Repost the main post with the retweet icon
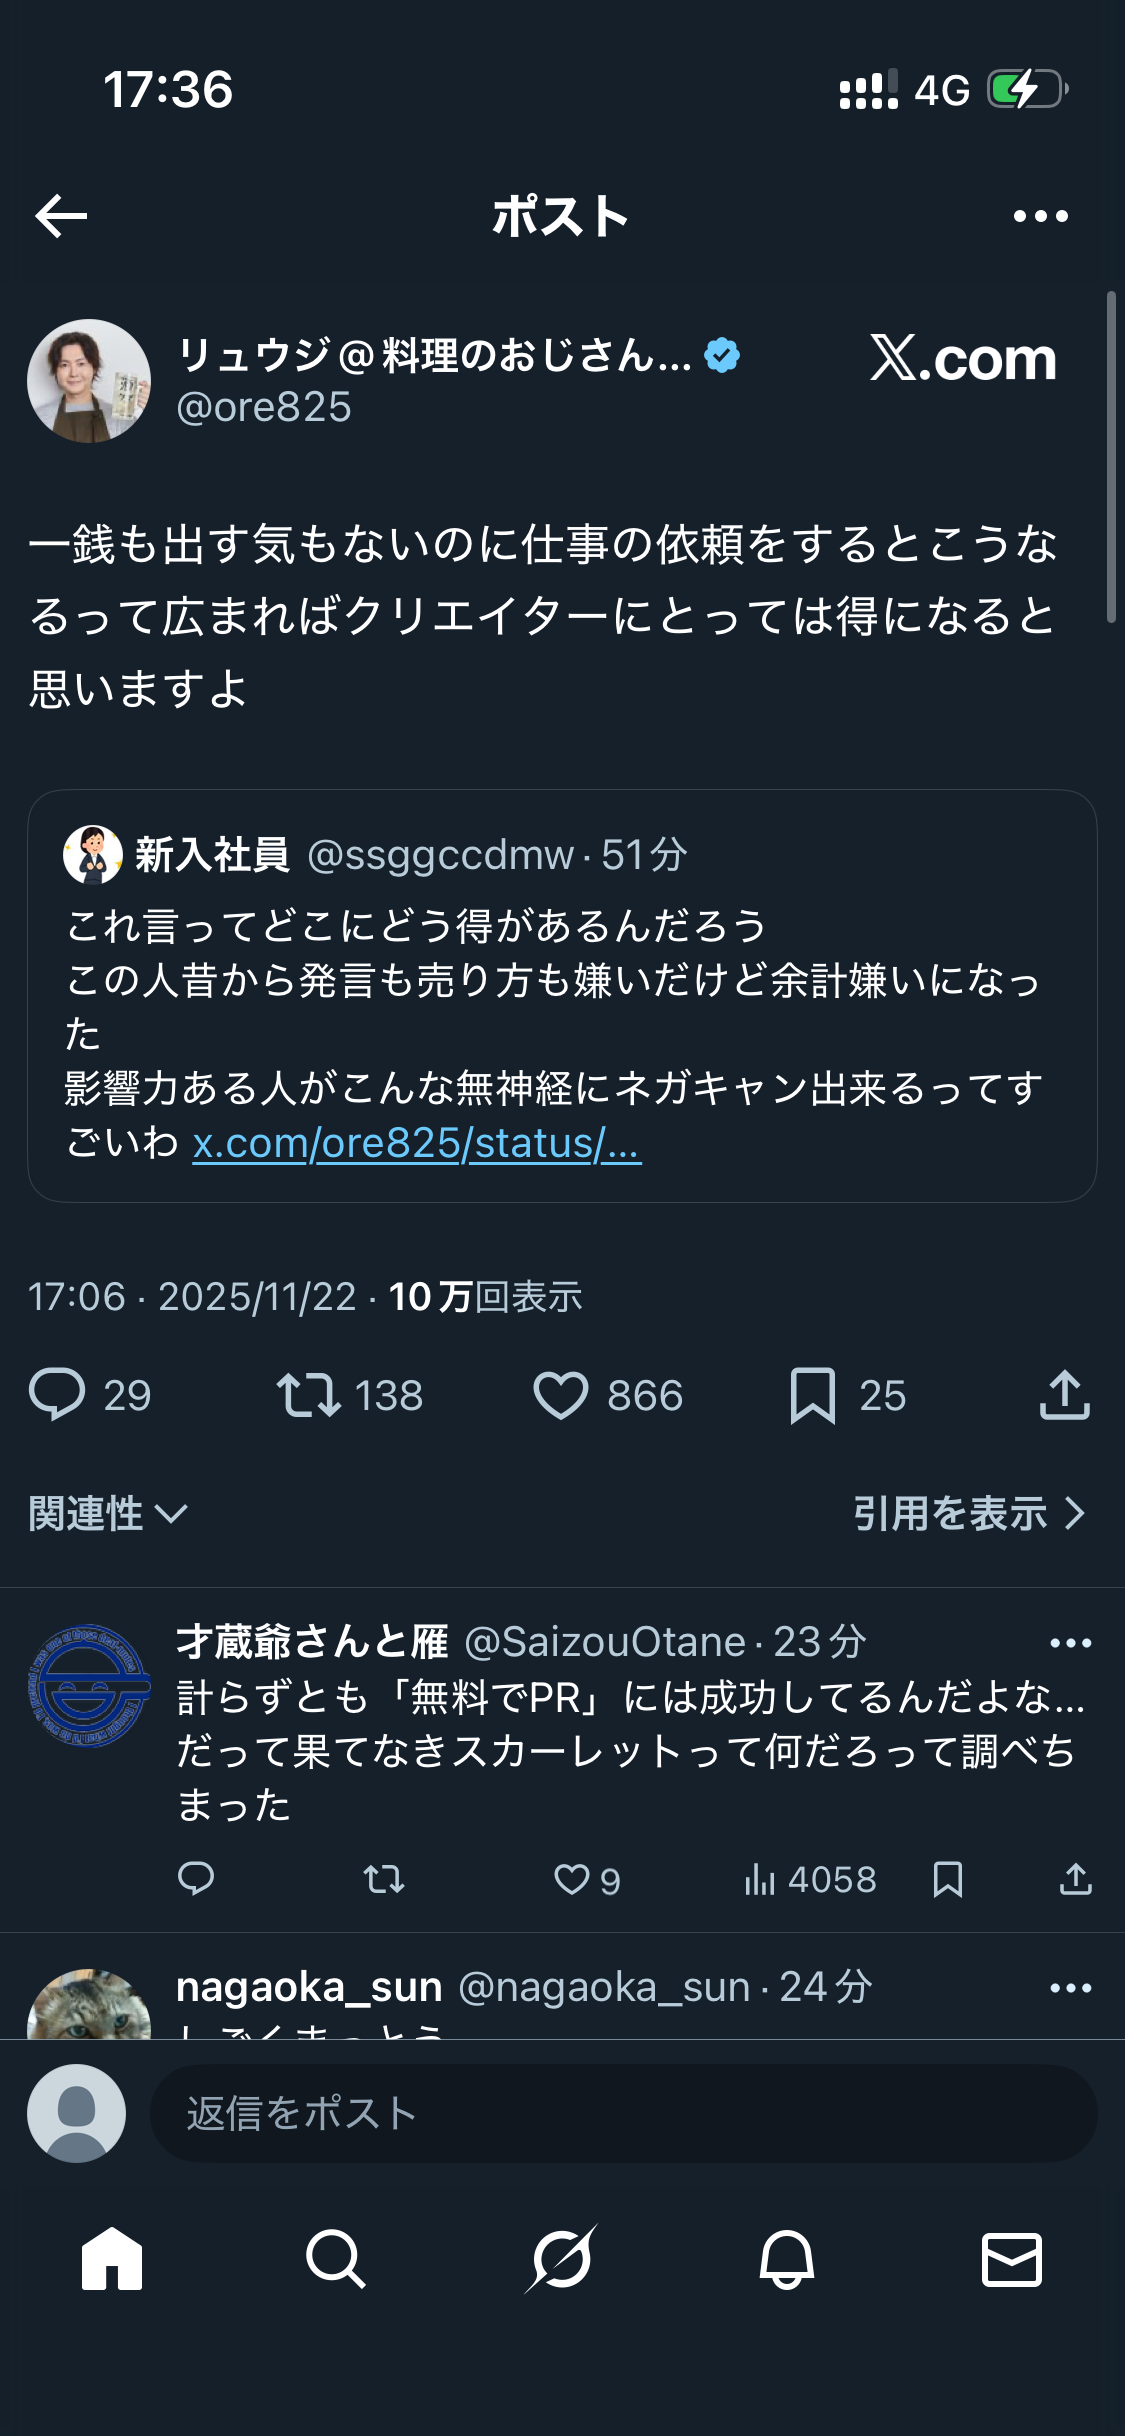 point(308,1395)
